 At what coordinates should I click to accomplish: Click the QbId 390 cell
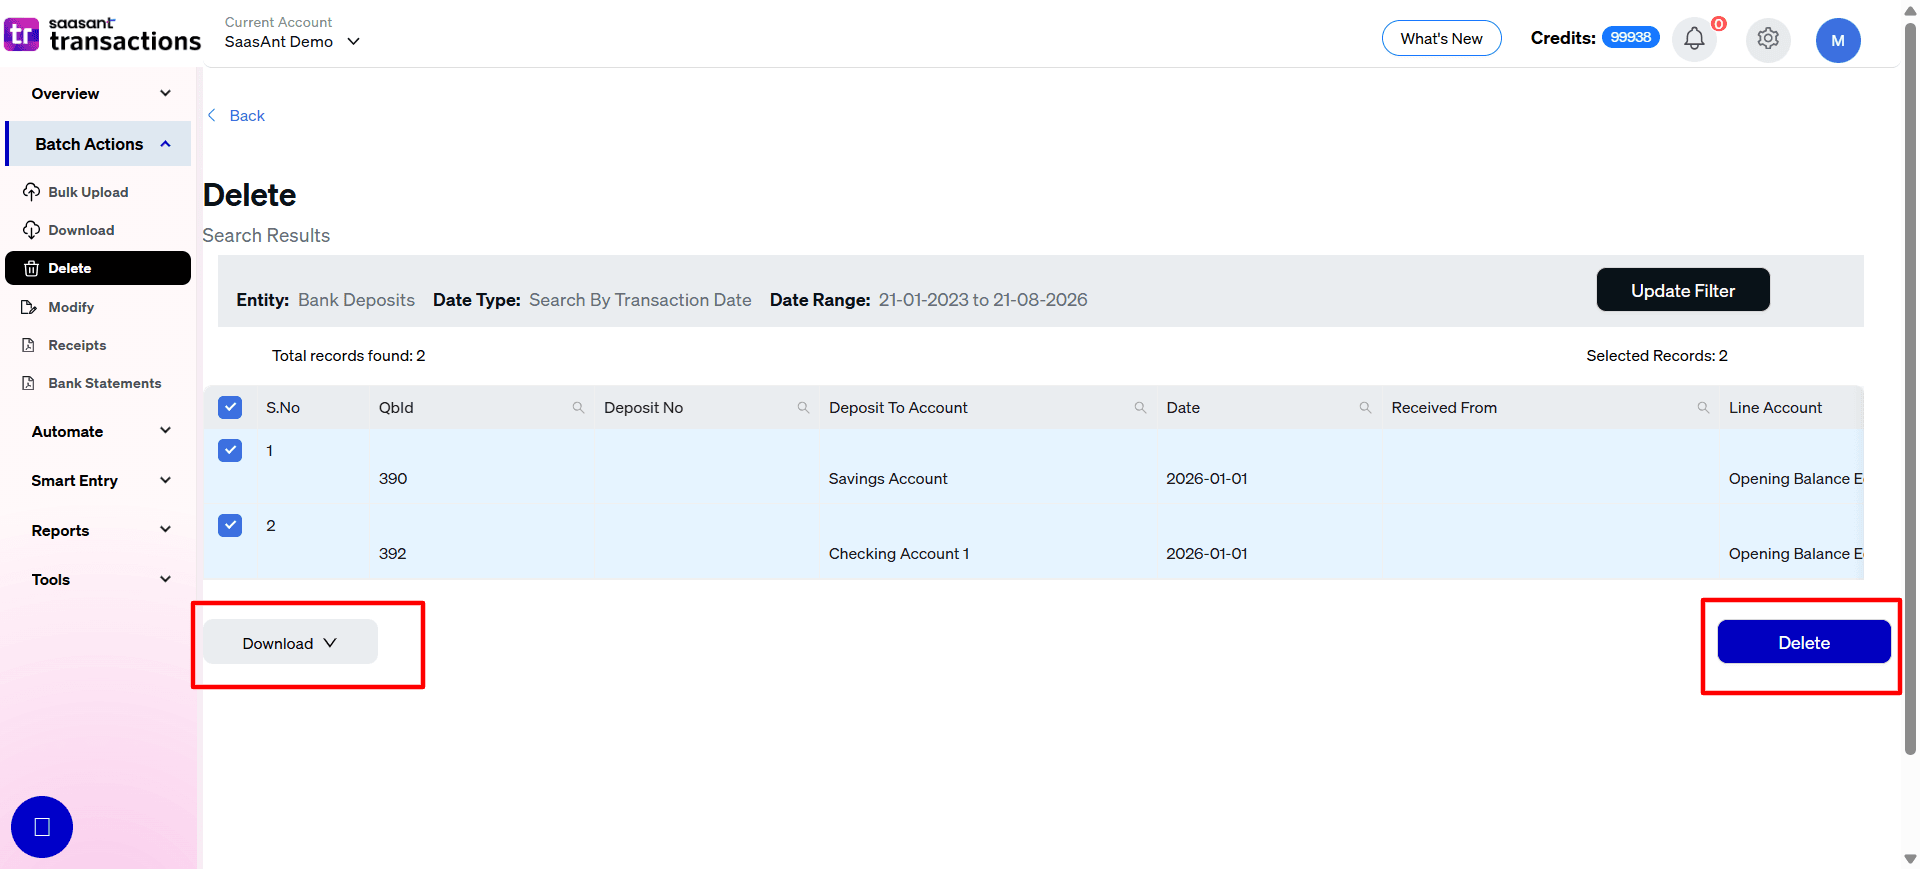pyautogui.click(x=393, y=479)
